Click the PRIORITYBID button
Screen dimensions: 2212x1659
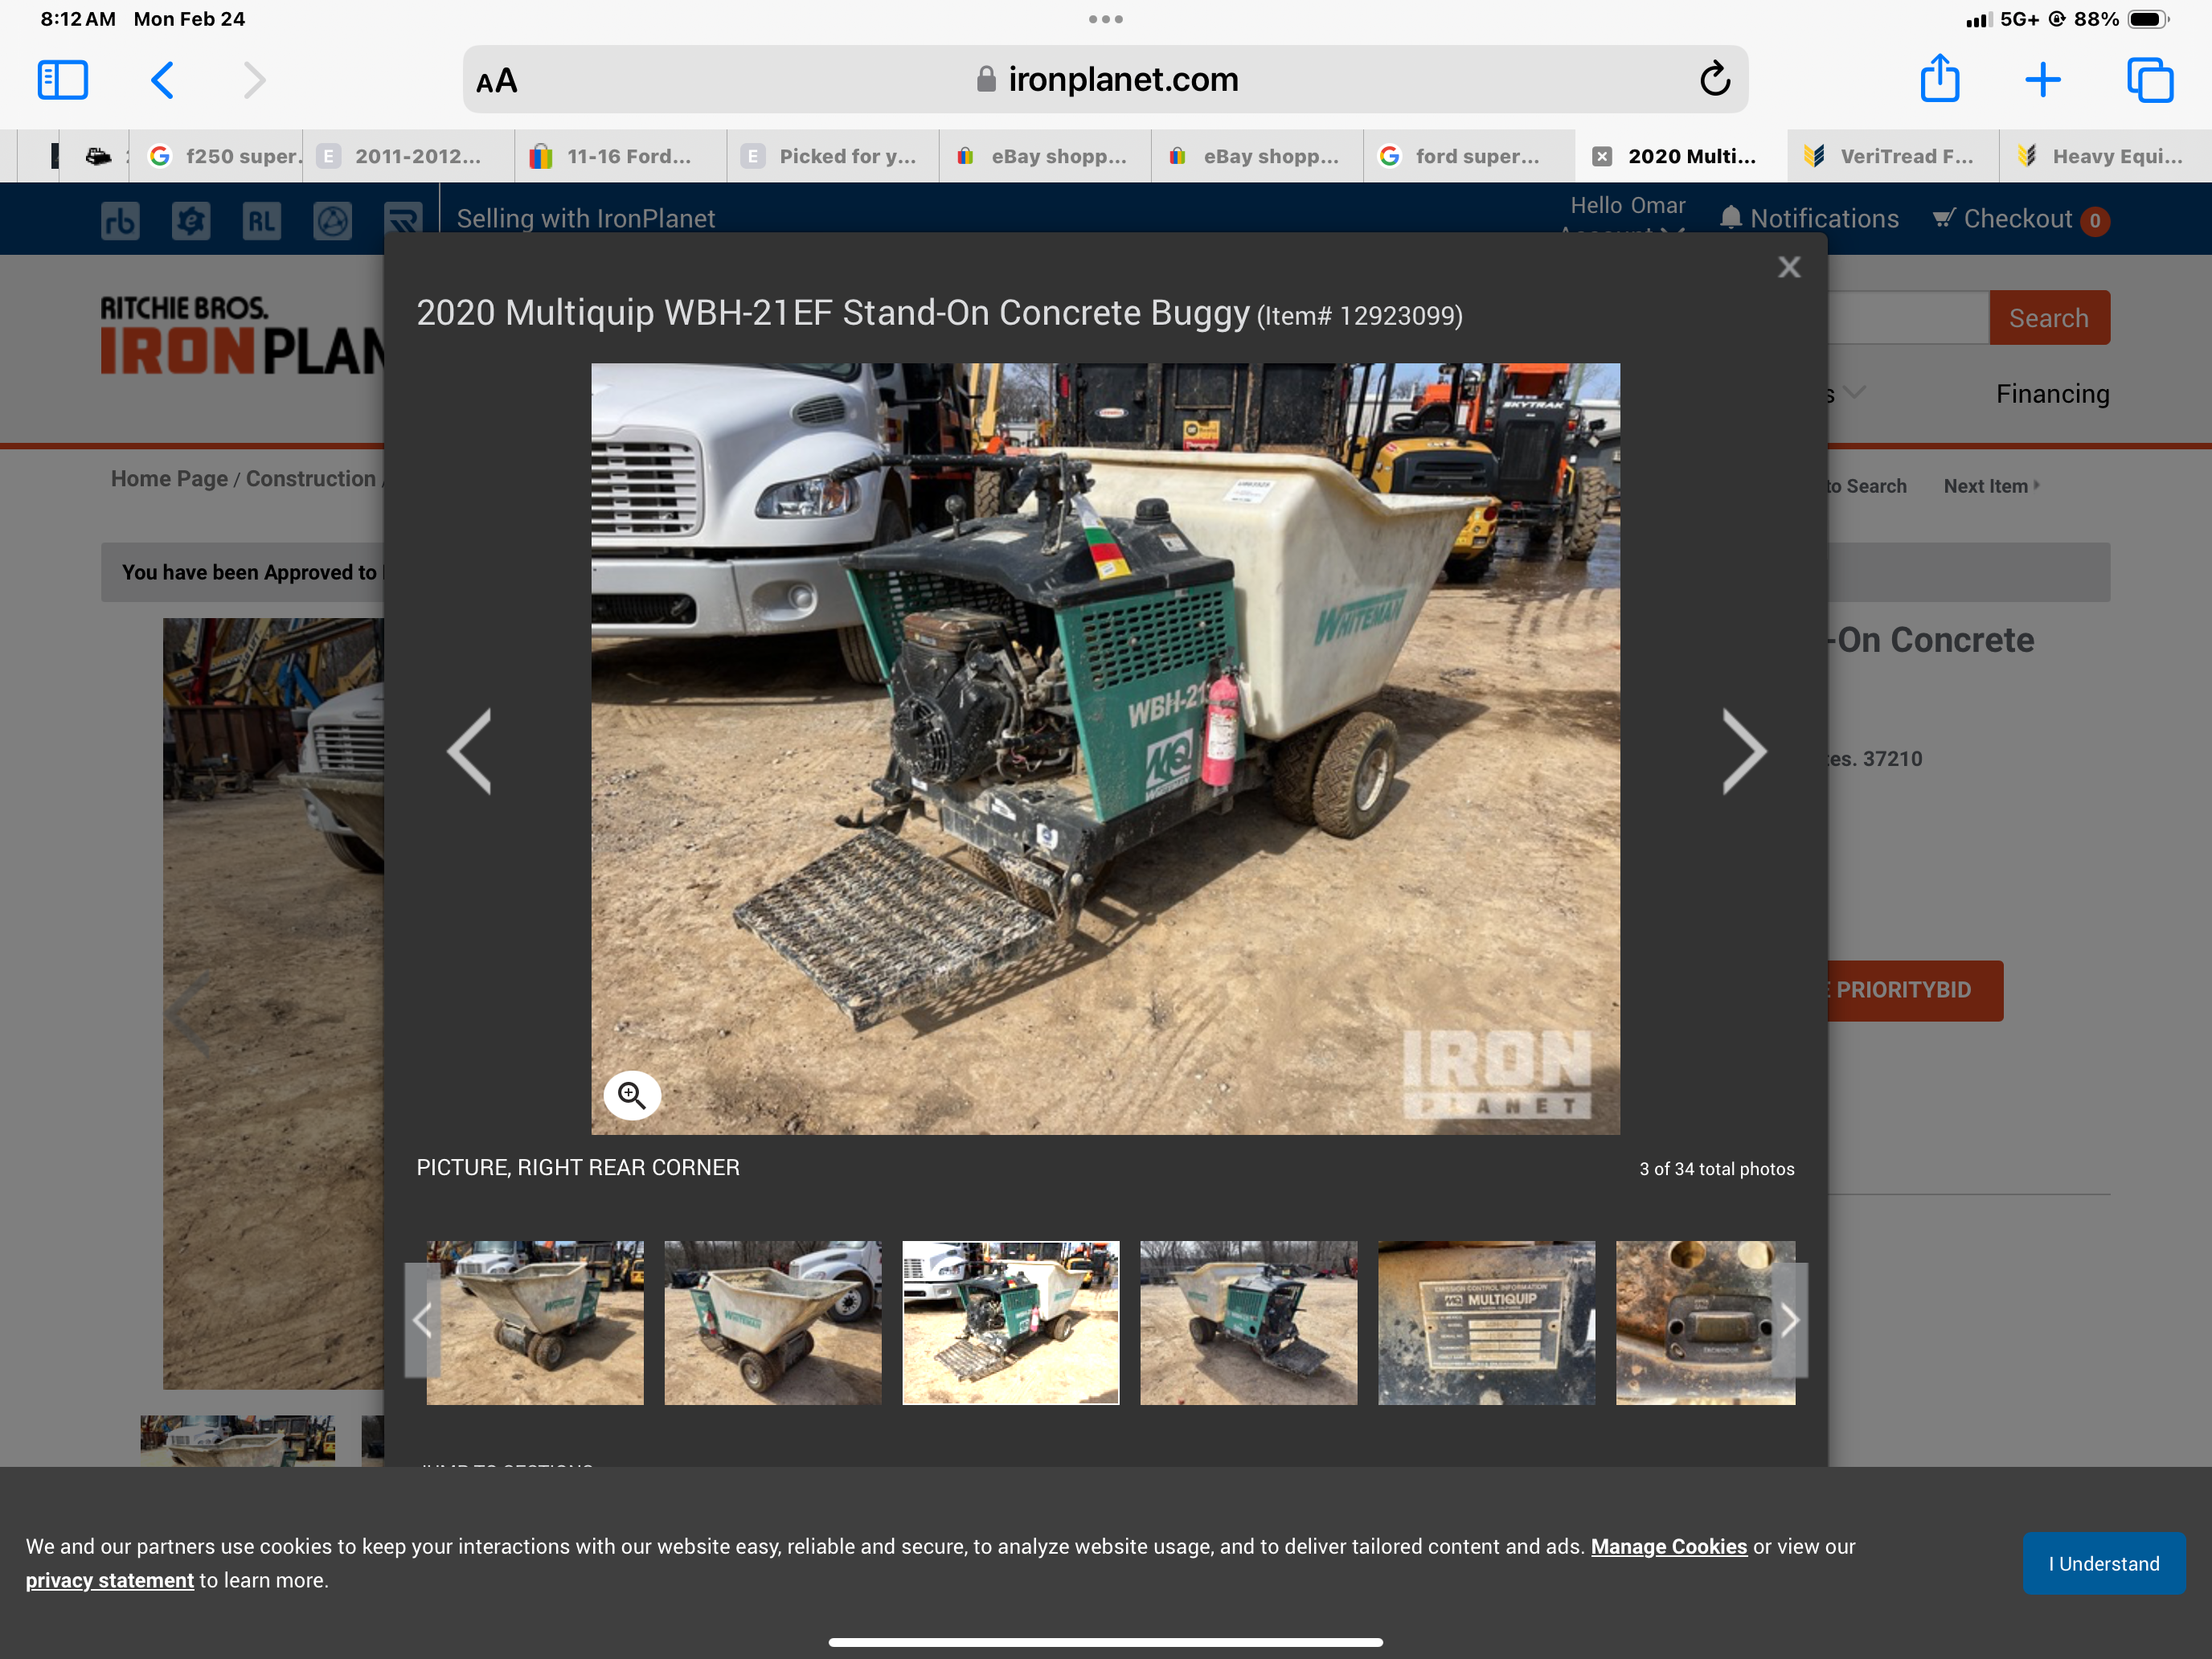1915,990
